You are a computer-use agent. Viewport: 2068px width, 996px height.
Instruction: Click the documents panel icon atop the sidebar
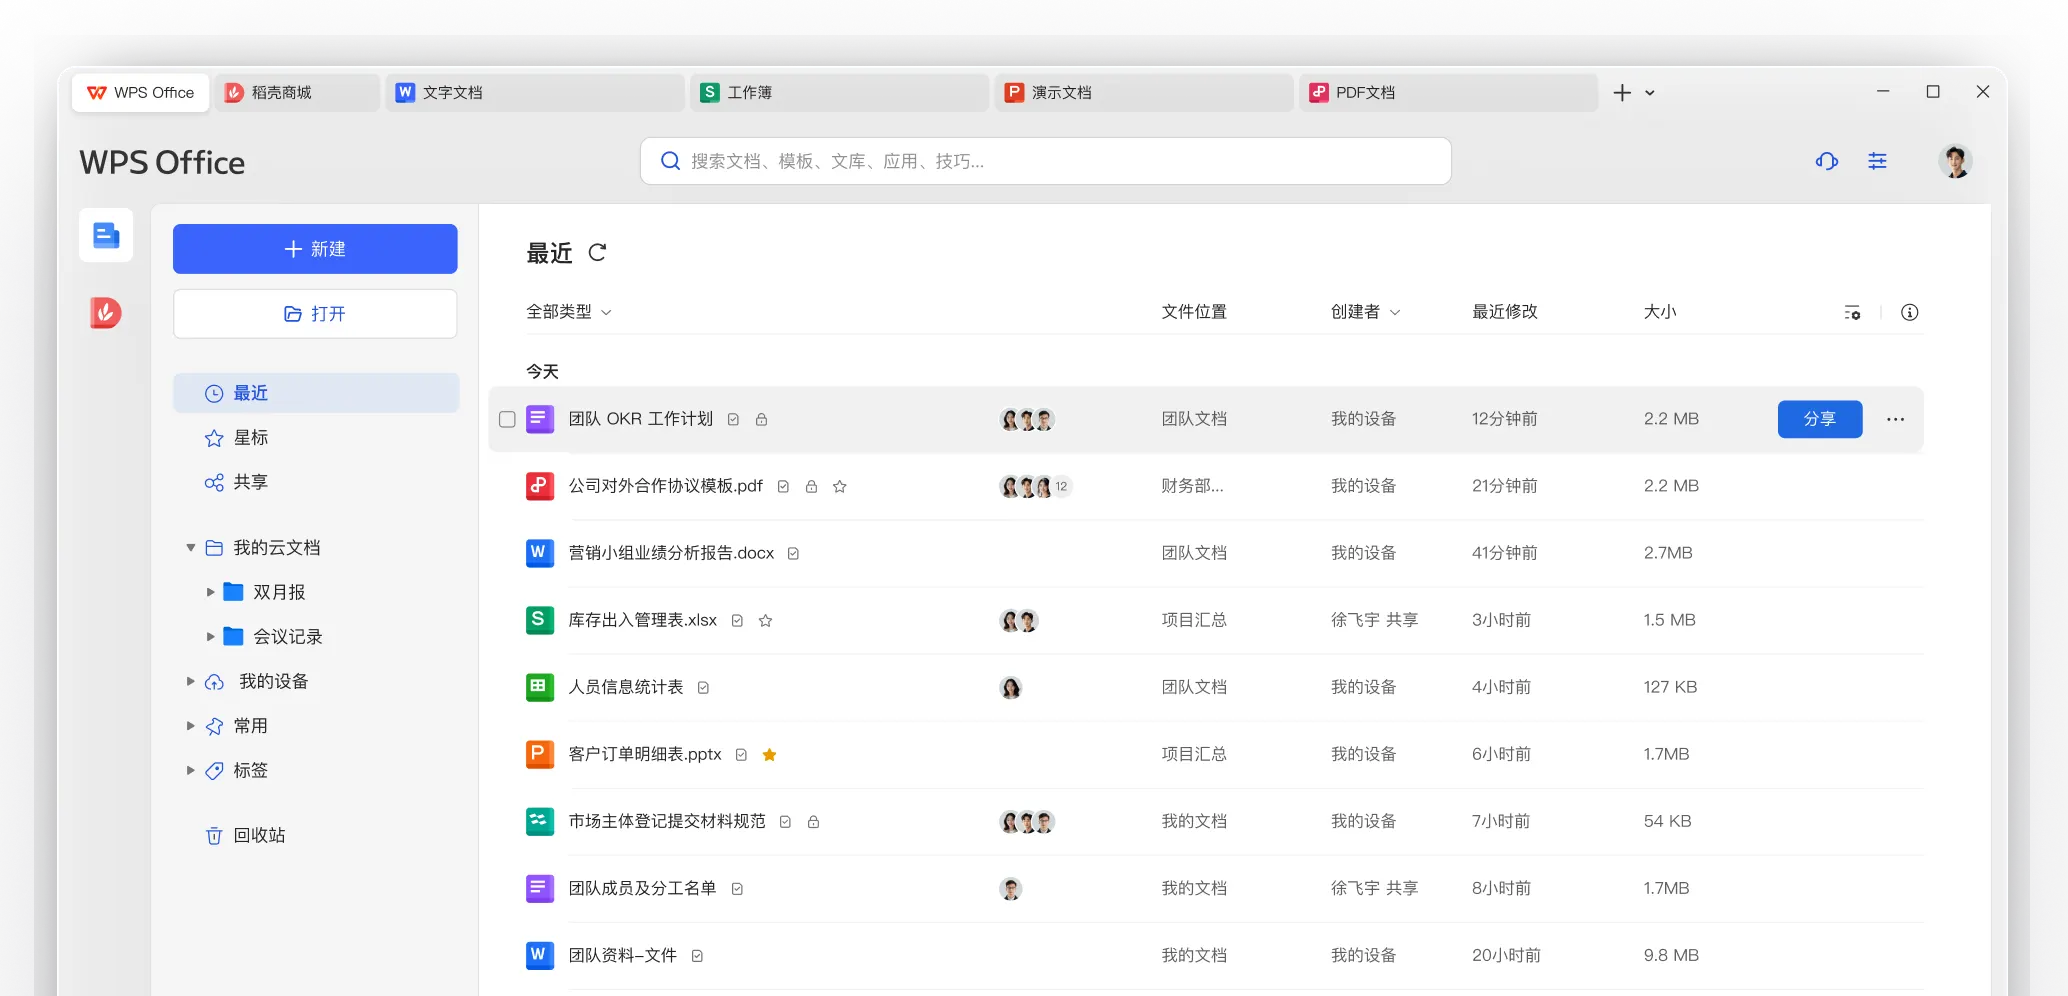click(x=105, y=234)
